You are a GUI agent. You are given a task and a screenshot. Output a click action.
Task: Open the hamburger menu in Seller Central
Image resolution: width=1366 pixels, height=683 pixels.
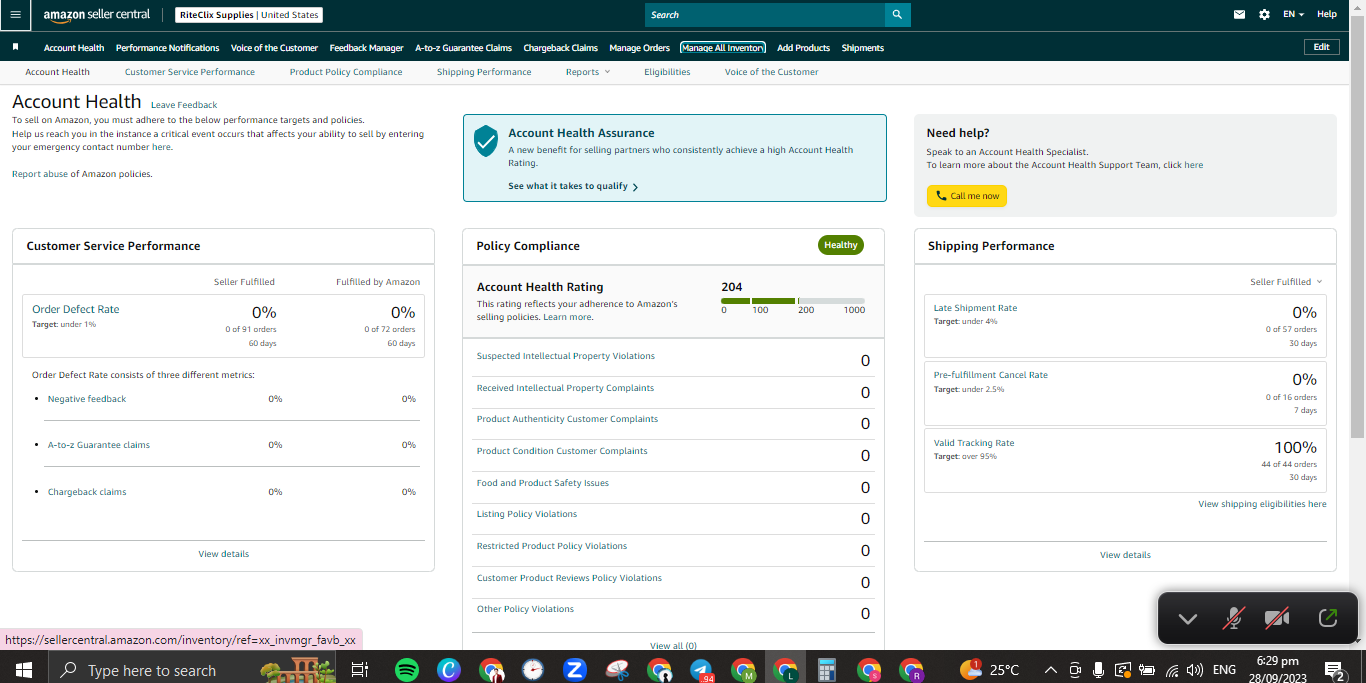[15, 15]
